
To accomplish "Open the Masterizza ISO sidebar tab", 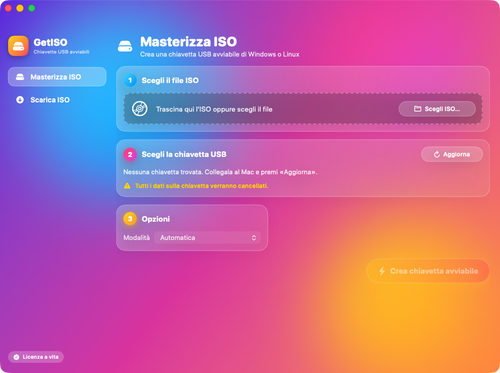I will (x=57, y=77).
